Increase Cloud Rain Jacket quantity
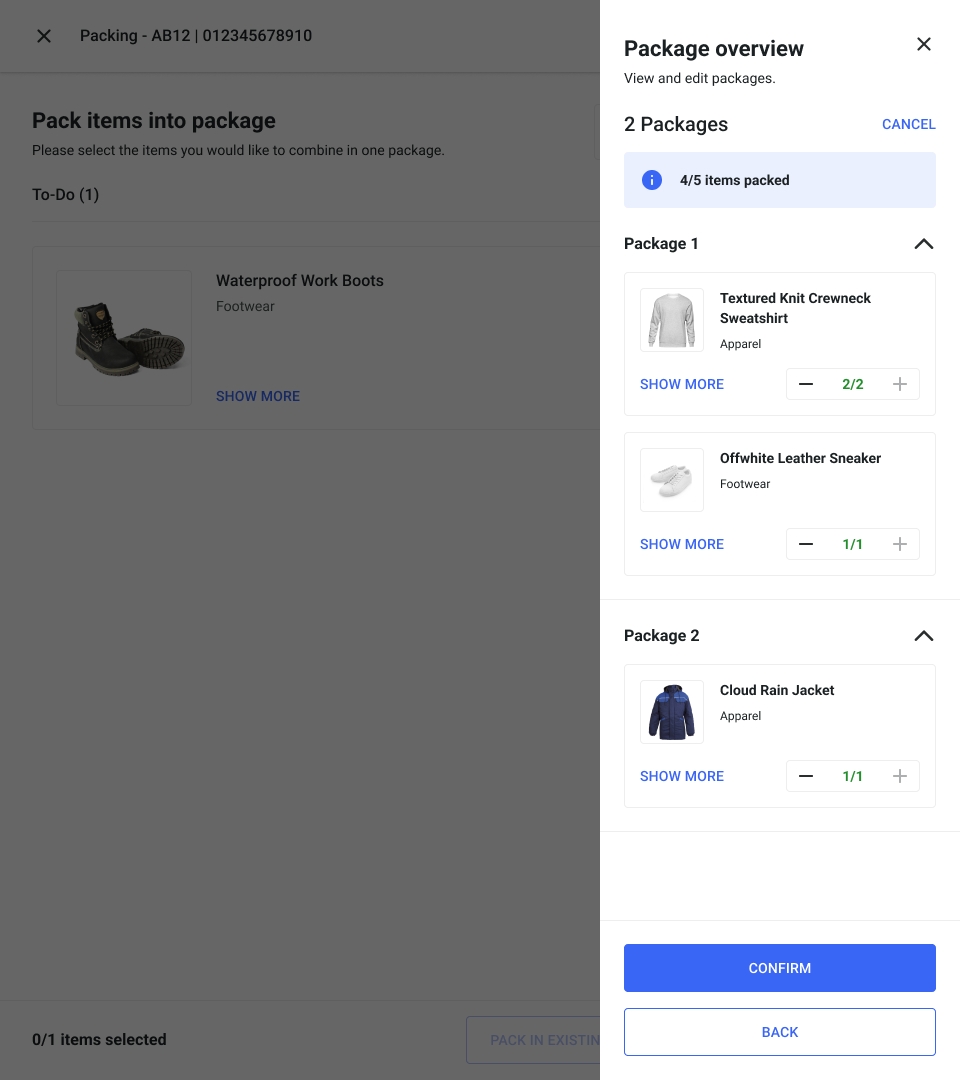 click(900, 776)
